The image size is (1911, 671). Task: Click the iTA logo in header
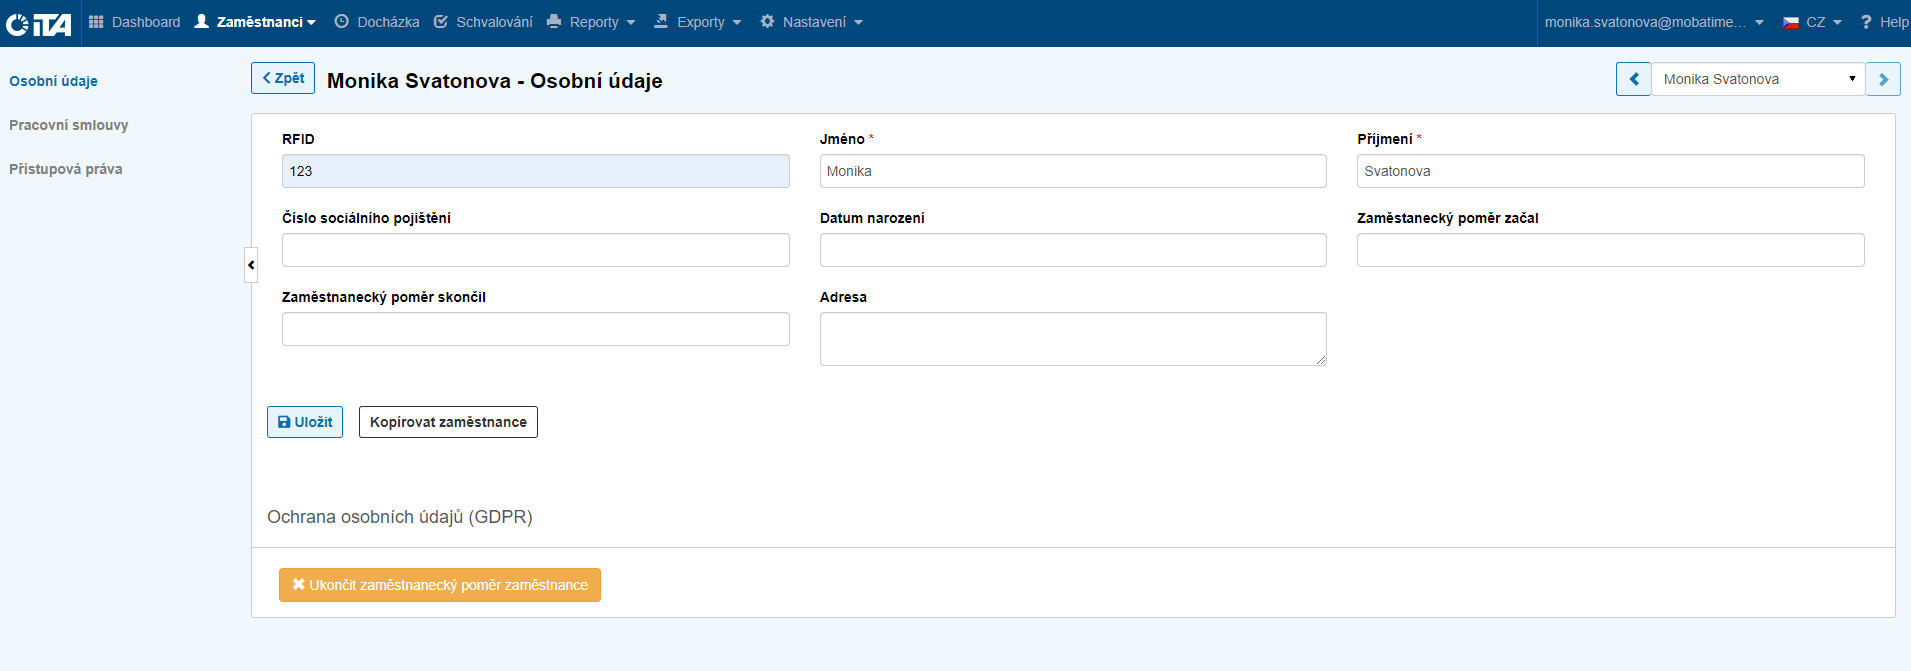(39, 23)
